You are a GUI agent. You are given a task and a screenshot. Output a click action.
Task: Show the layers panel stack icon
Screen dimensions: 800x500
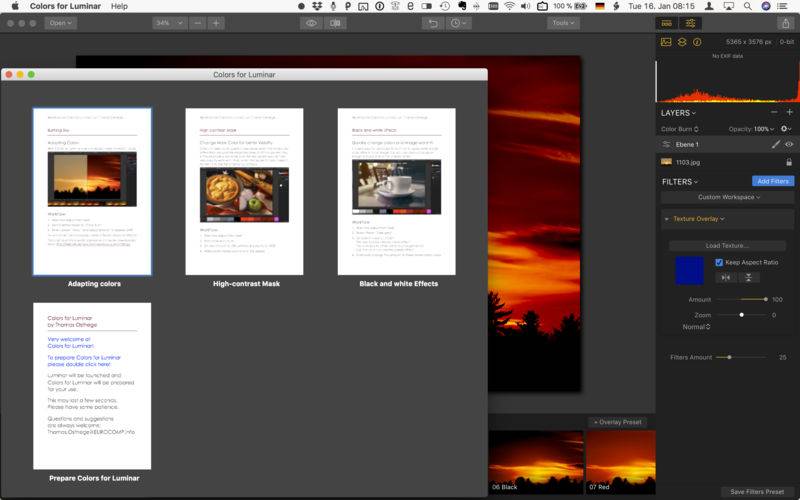pyautogui.click(x=682, y=42)
